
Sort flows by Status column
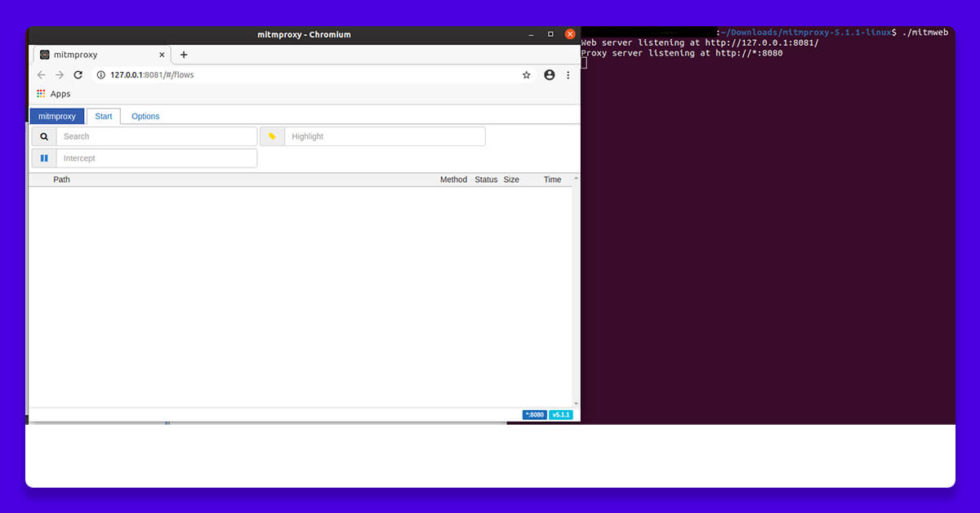click(x=486, y=179)
